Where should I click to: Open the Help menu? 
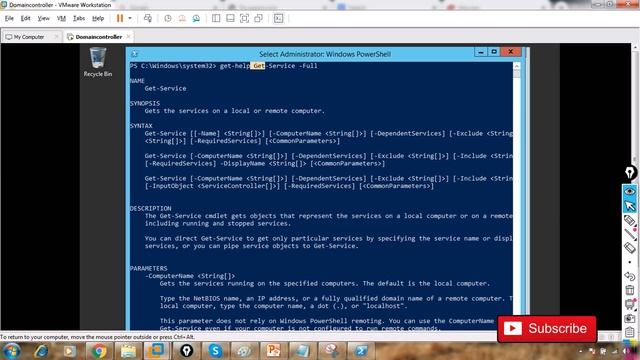coord(98,18)
